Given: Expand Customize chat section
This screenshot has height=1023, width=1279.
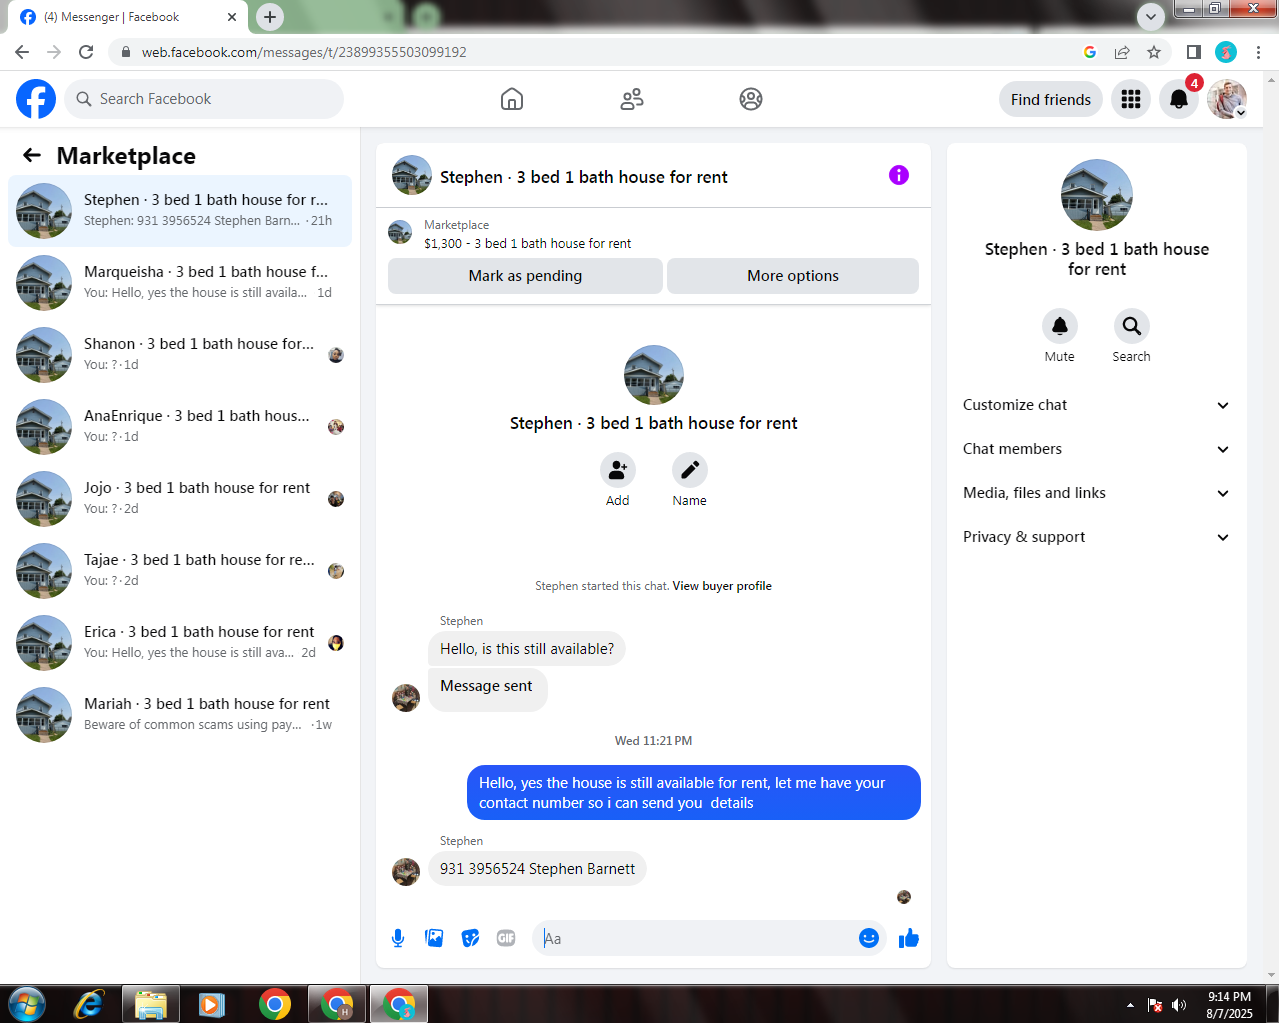Looking at the screenshot, I should coord(1097,405).
